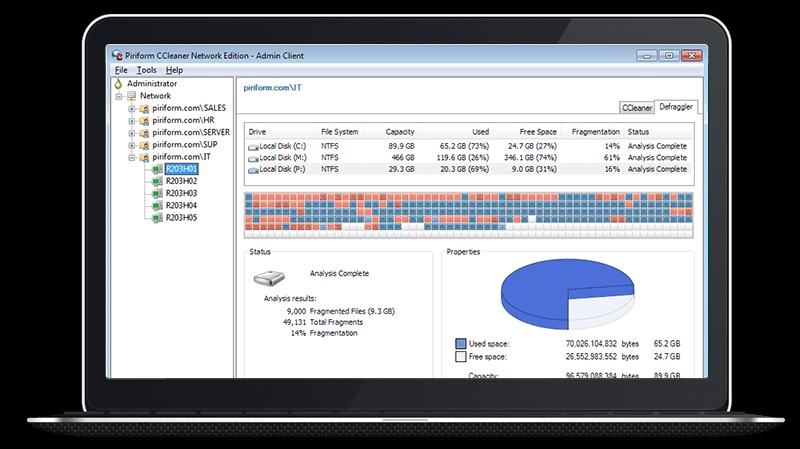Screen dimensions: 800x449
Task: Click the hard drive icon in Status panel
Action: (269, 278)
